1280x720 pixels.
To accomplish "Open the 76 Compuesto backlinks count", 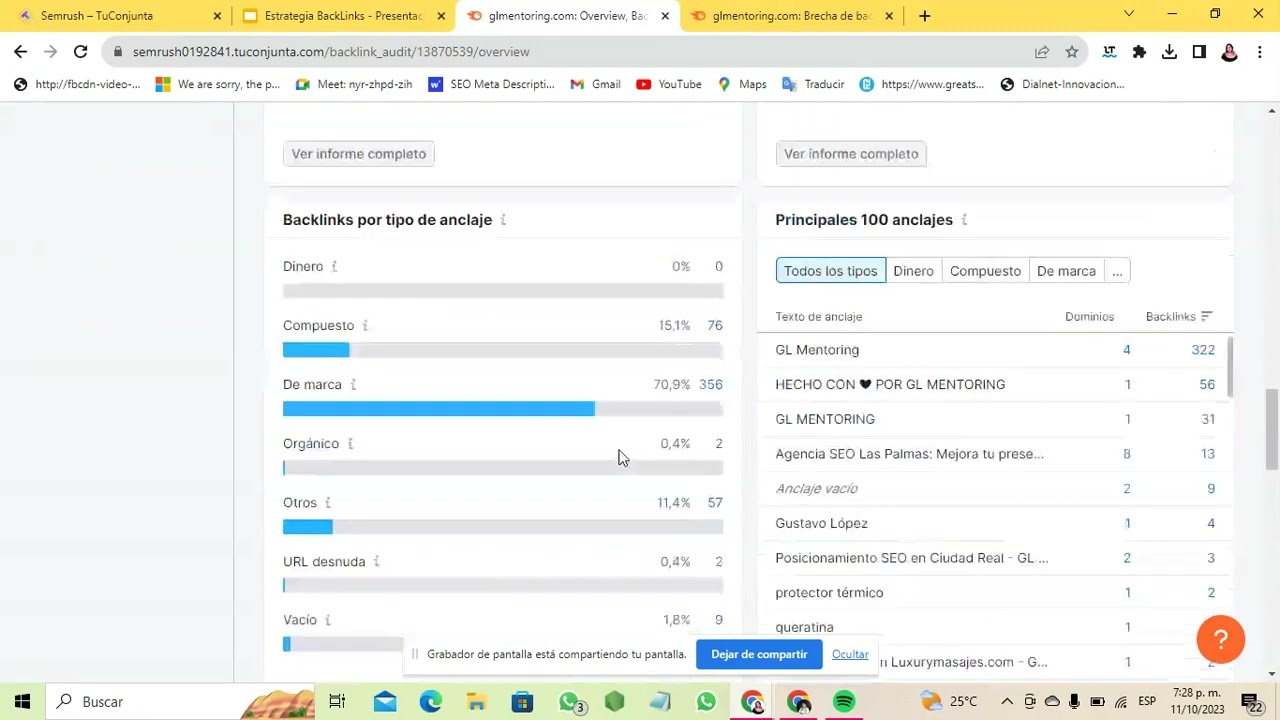I will point(714,326).
